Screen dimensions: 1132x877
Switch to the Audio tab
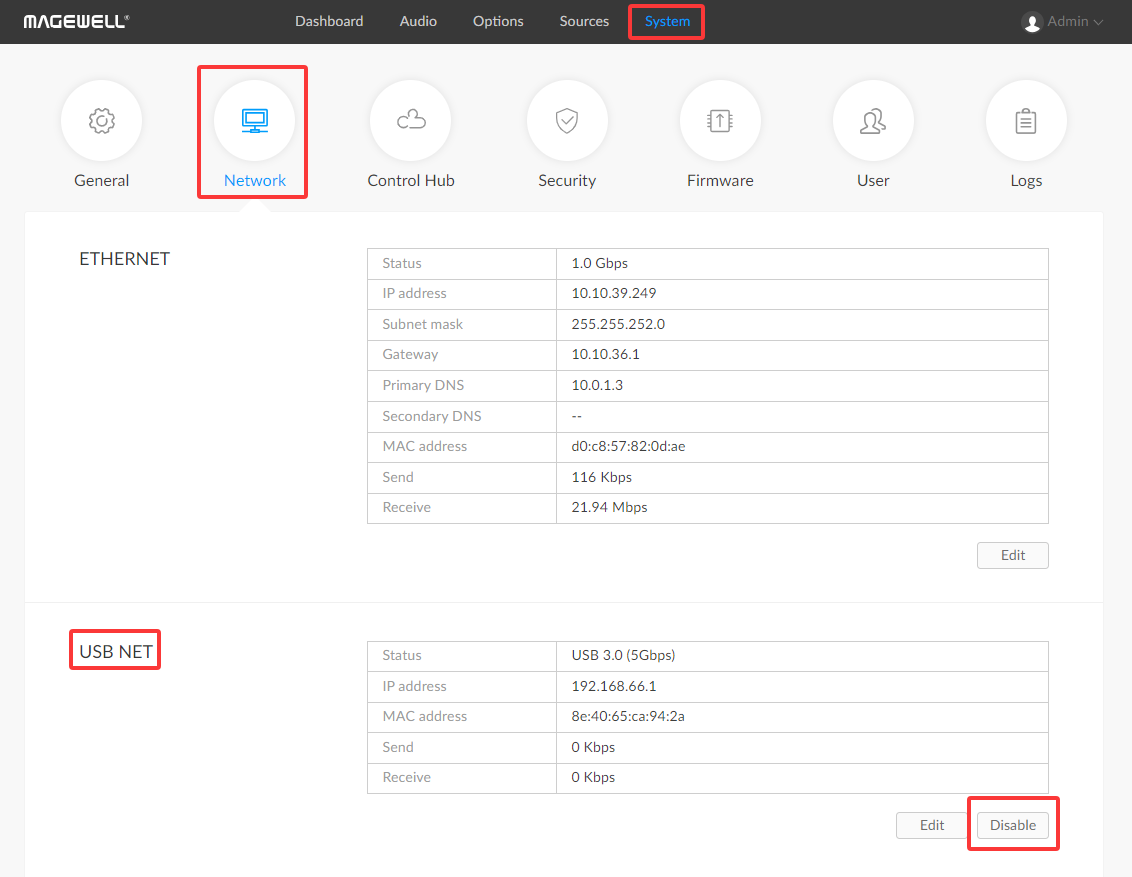[418, 21]
